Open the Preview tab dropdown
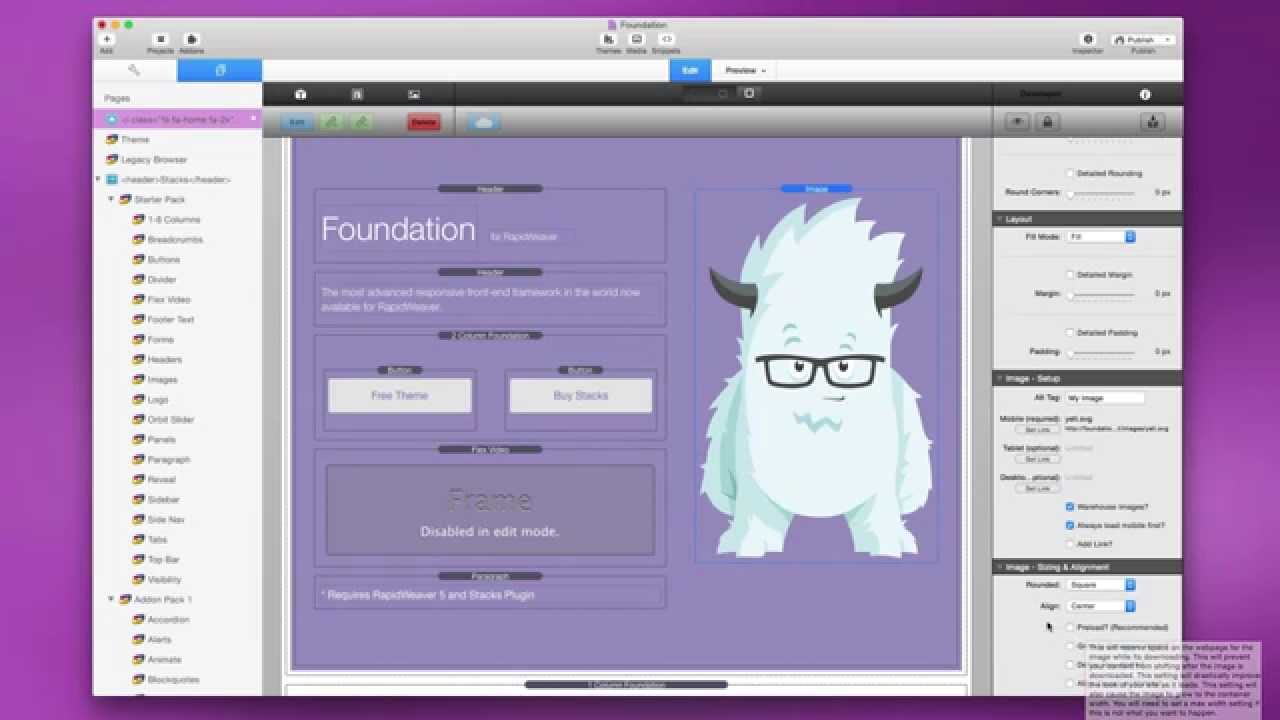The height and width of the screenshot is (720, 1280). coord(745,70)
